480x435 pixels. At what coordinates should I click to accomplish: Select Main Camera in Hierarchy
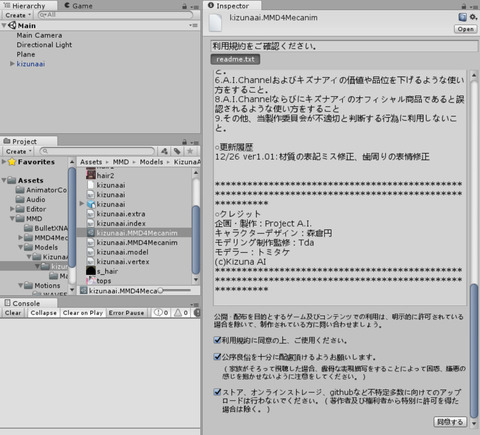click(39, 35)
